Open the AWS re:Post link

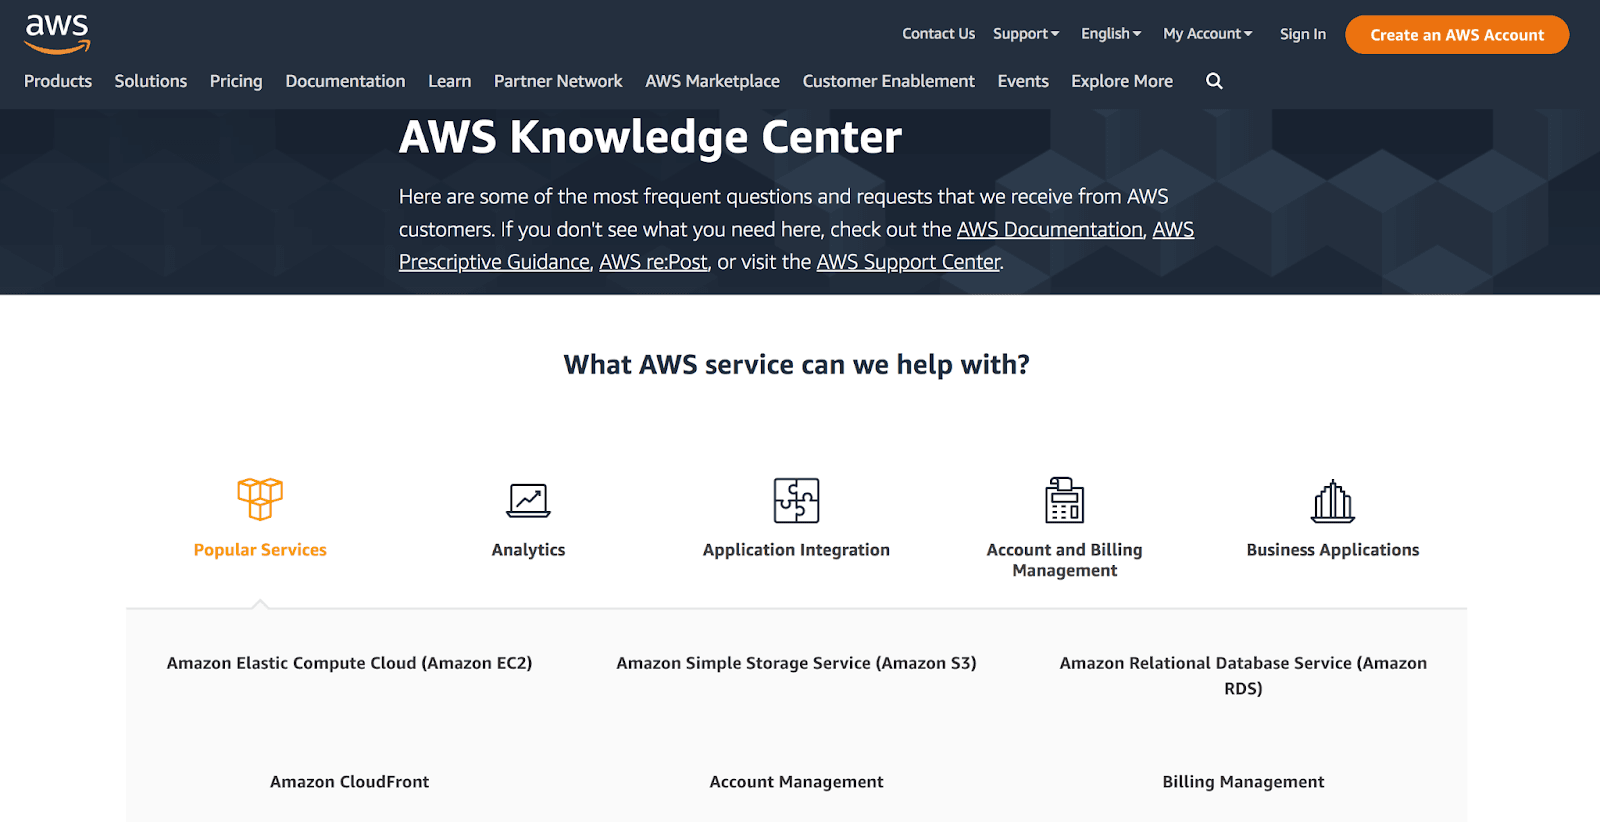tap(653, 262)
